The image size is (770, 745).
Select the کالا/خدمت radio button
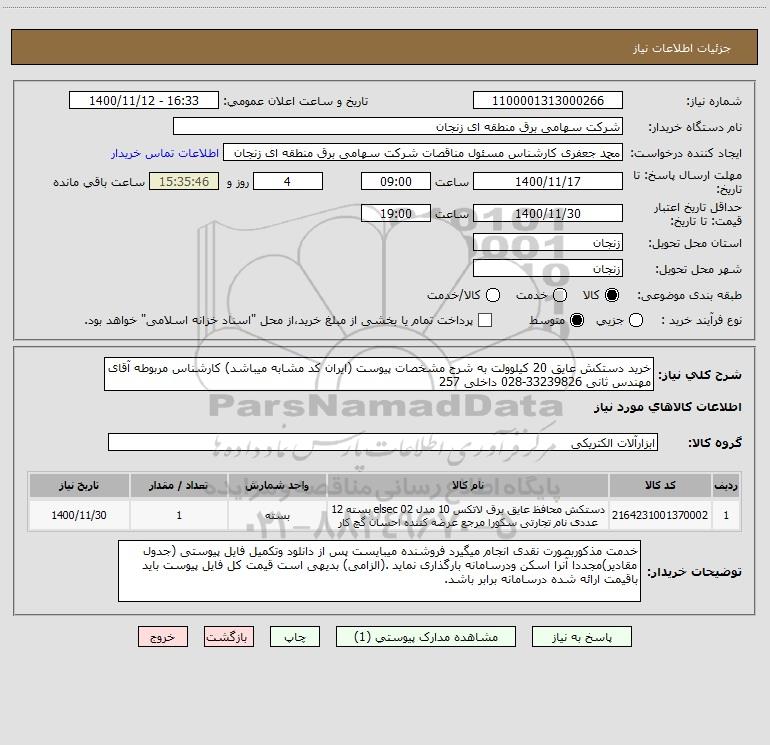(x=493, y=295)
